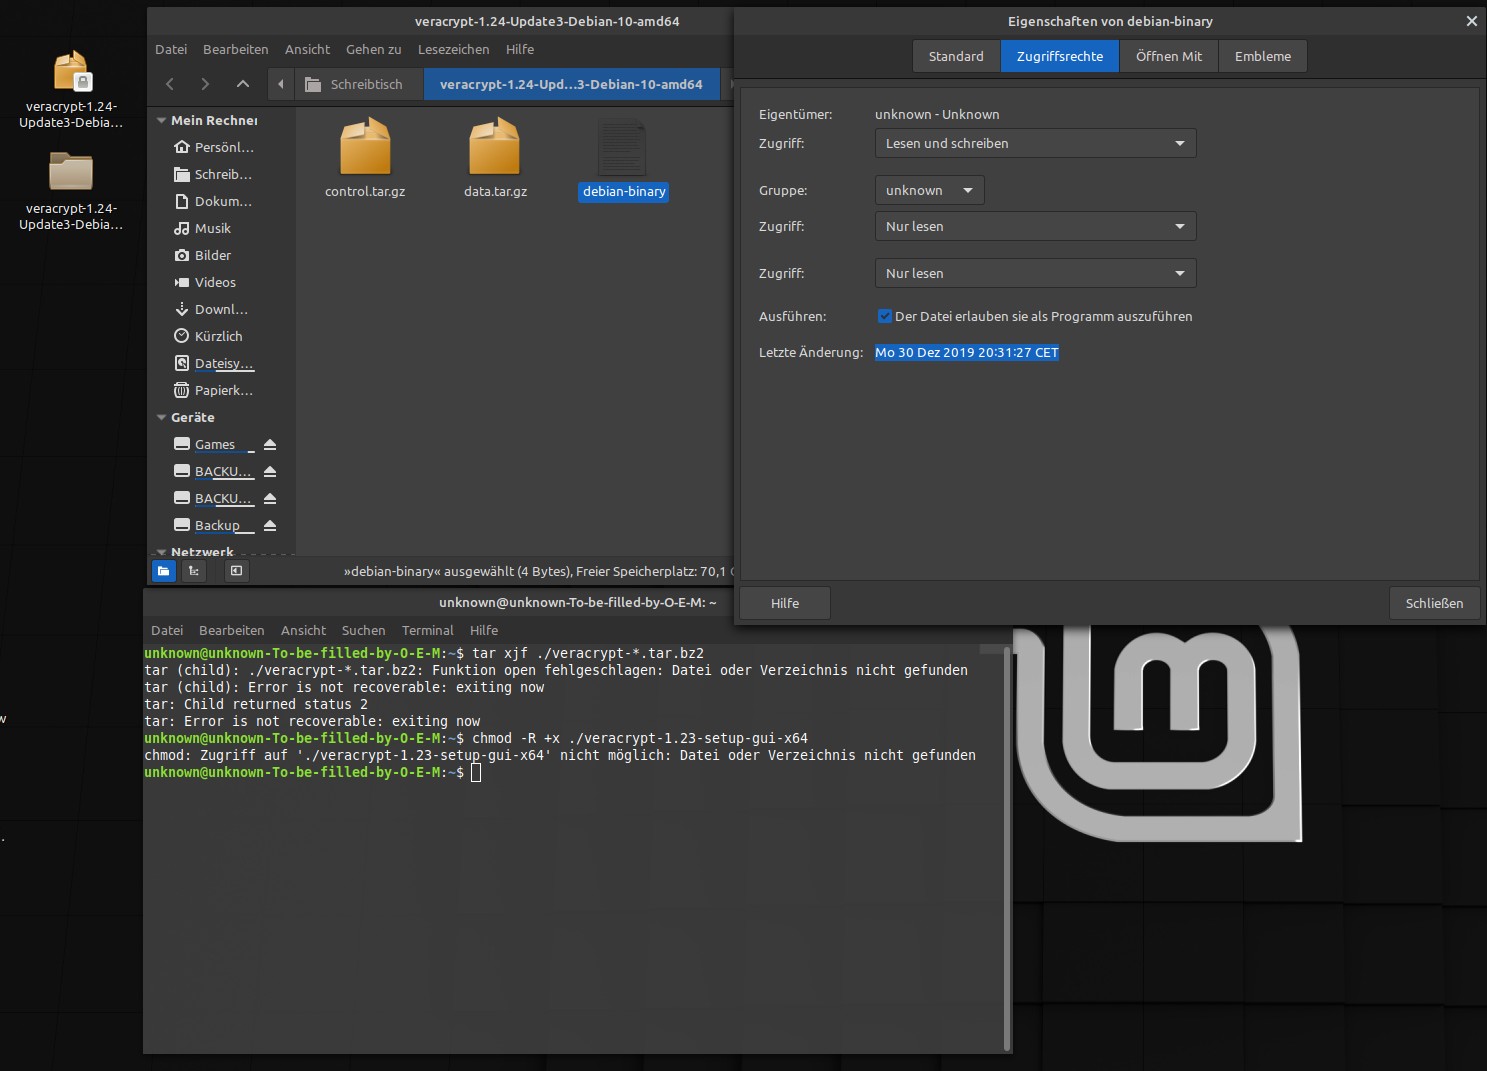Show tree view in sidebar
The width and height of the screenshot is (1487, 1071).
coord(194,571)
